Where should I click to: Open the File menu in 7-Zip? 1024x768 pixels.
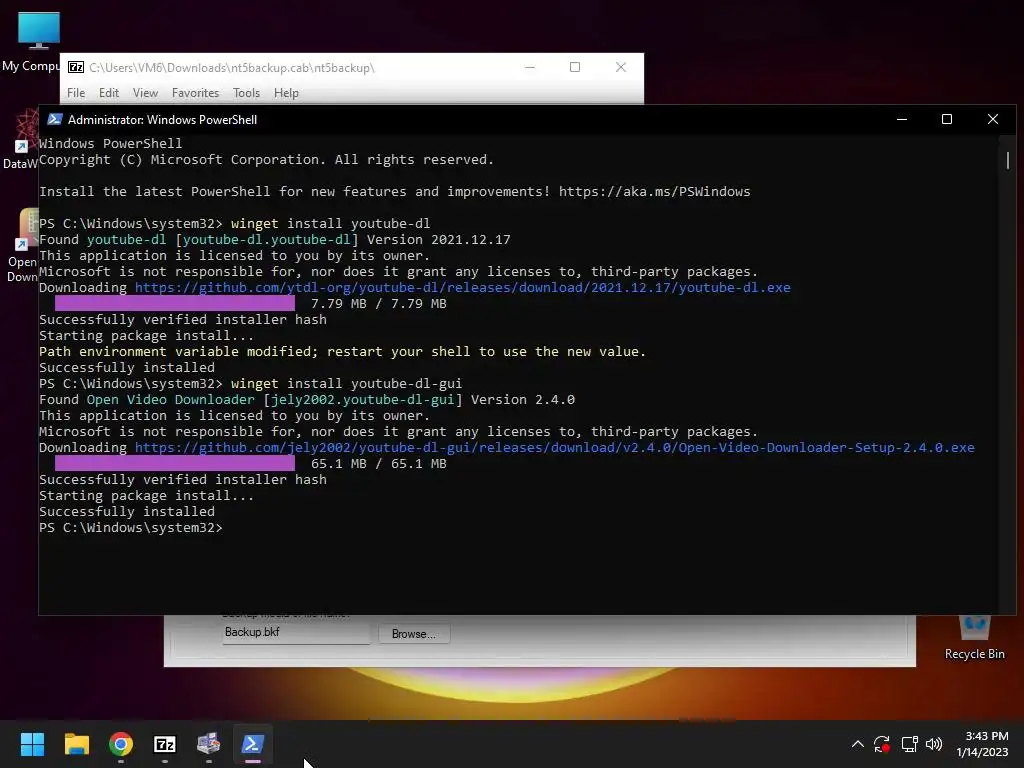76,93
